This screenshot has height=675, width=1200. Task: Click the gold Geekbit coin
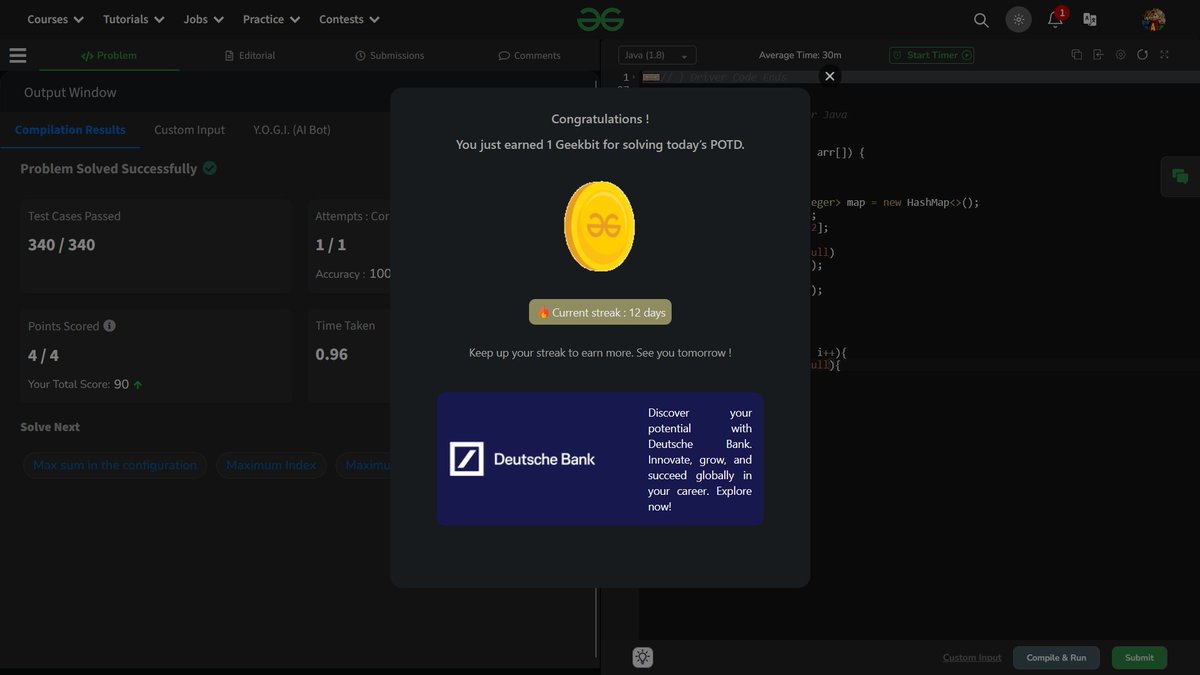[x=599, y=226]
